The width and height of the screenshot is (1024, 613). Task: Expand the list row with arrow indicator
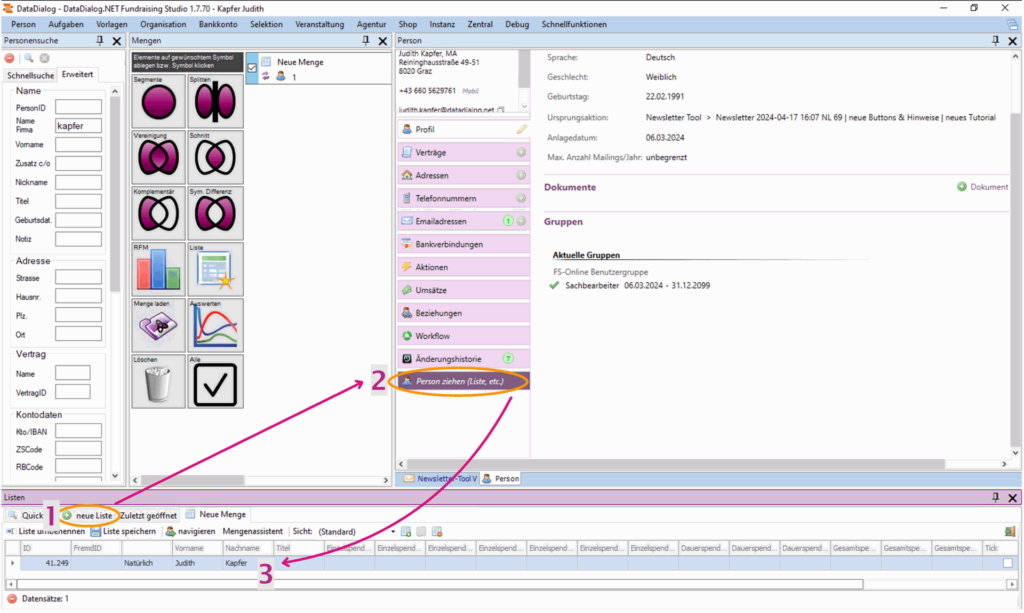(12, 563)
